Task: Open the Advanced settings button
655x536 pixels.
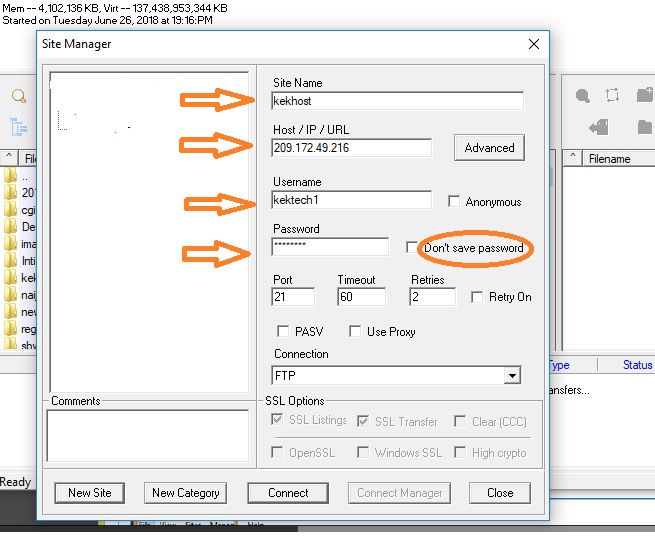Action: 489,148
